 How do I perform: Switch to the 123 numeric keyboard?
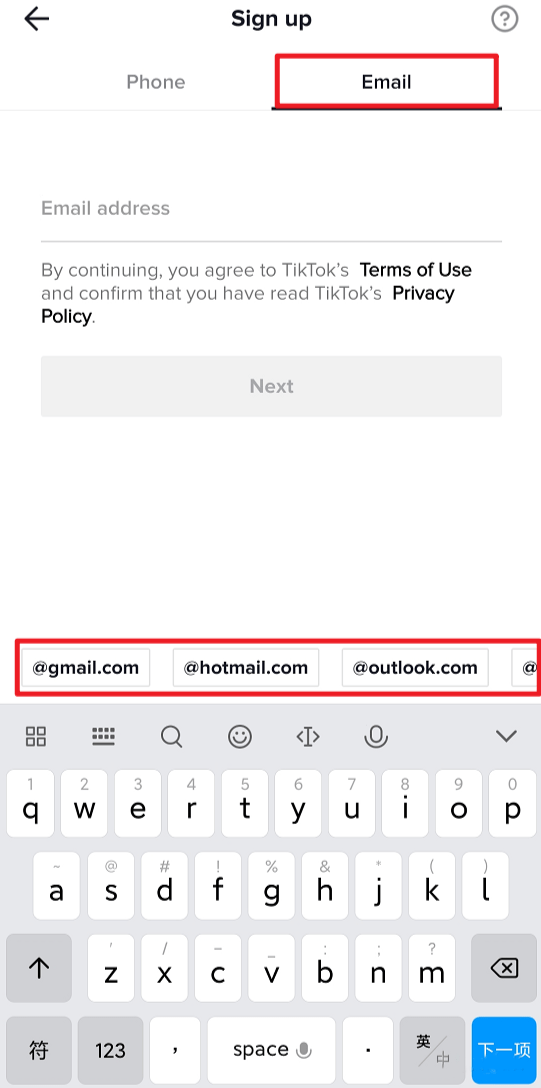point(110,1050)
